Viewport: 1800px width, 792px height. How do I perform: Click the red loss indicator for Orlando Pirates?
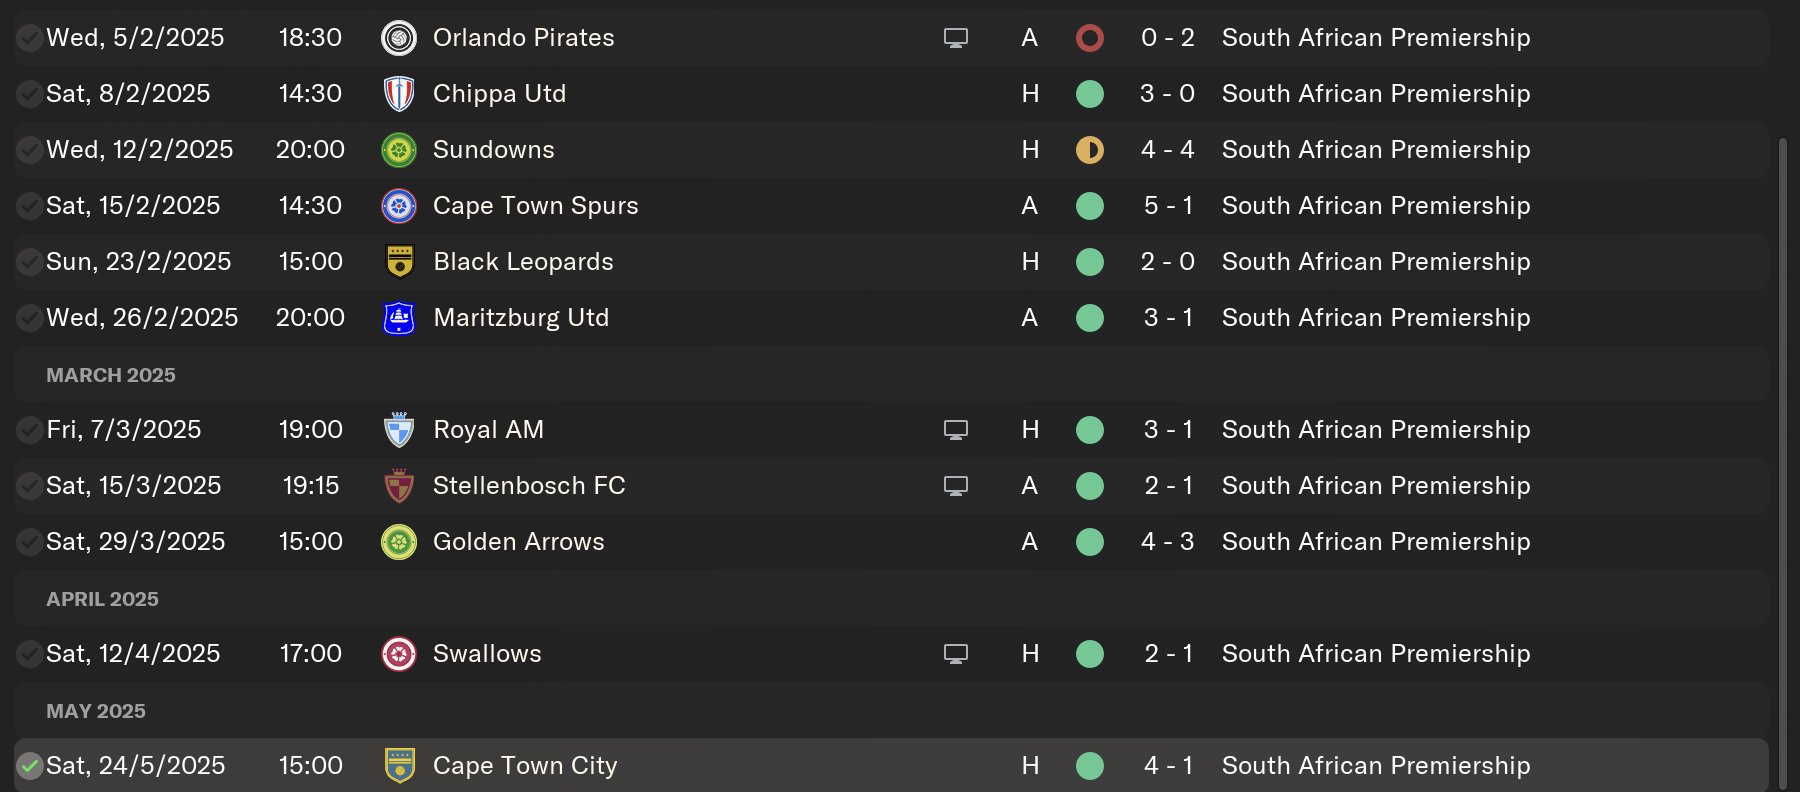1089,38
